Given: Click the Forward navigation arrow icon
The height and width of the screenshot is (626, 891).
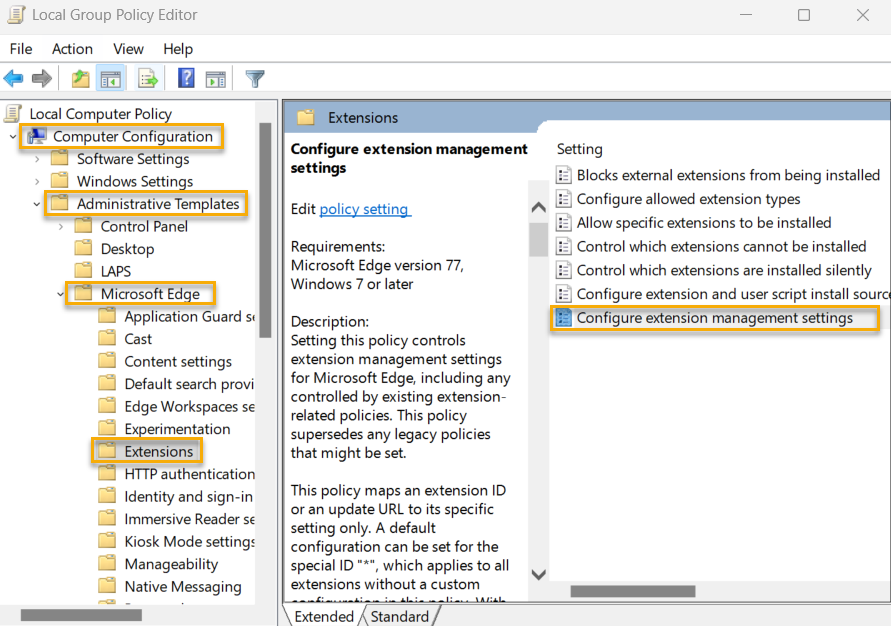Looking at the screenshot, I should click(x=41, y=78).
